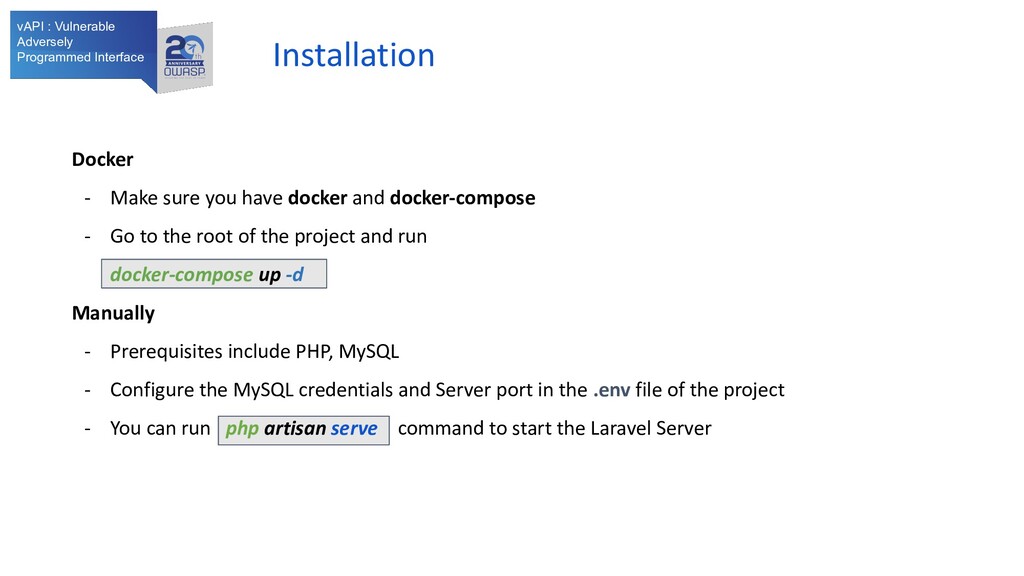Click the vAPI blue banner badge
This screenshot has width=1024, height=576.
coord(84,46)
